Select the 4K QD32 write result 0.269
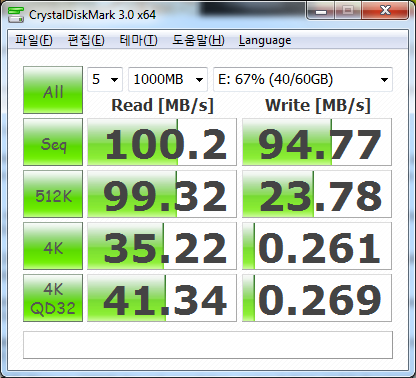This screenshot has width=416, height=378. click(317, 298)
